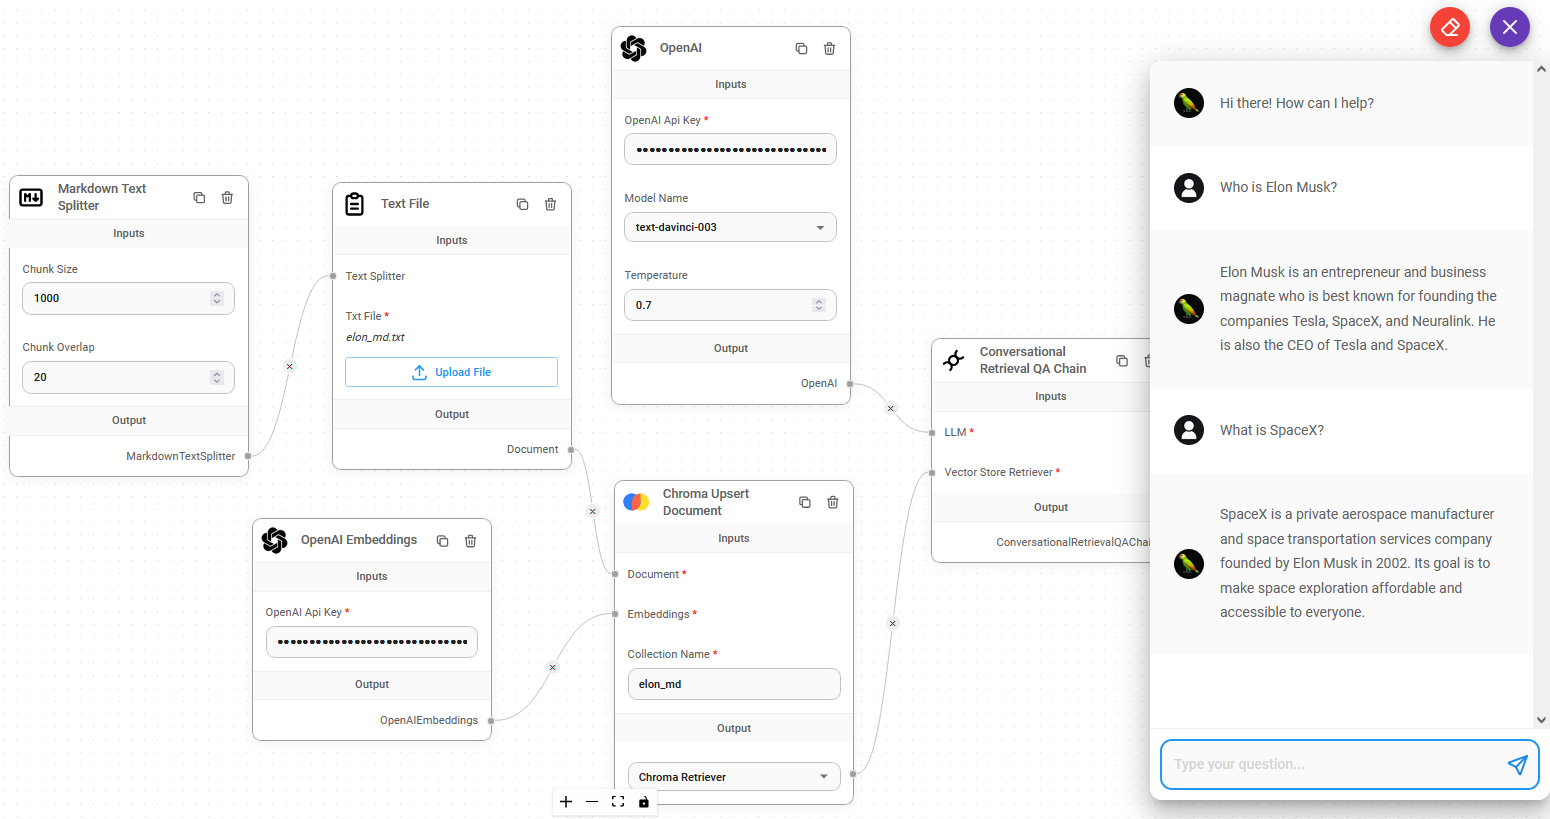This screenshot has height=819, width=1550.
Task: Delete the Markdown Text Splitter node
Action: point(227,198)
